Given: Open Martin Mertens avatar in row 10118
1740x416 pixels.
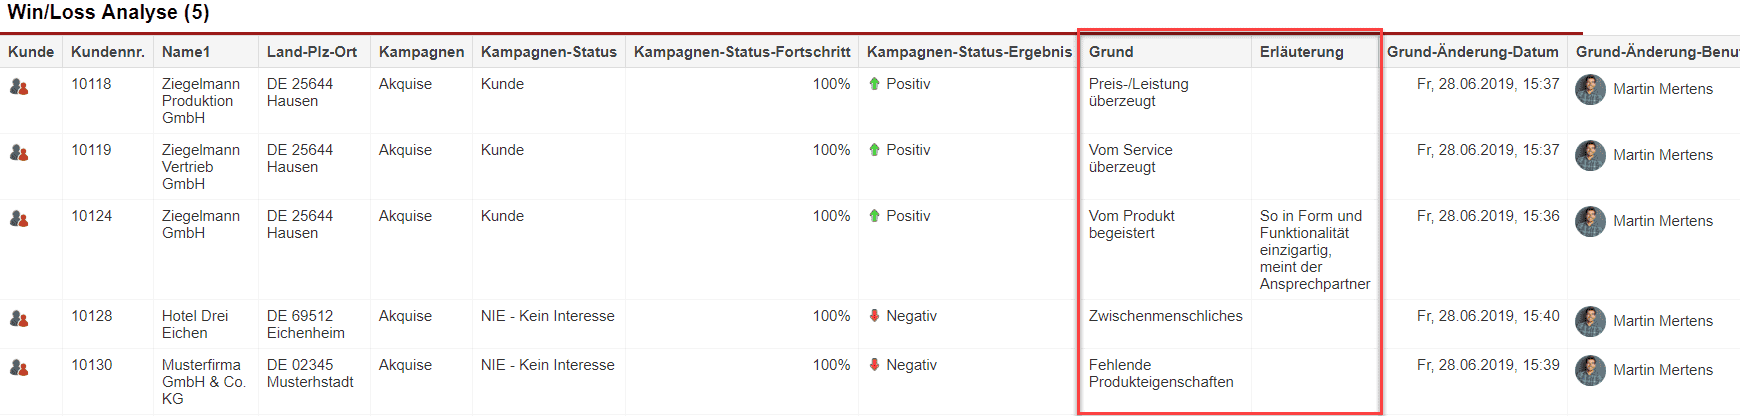Looking at the screenshot, I should tap(1590, 89).
